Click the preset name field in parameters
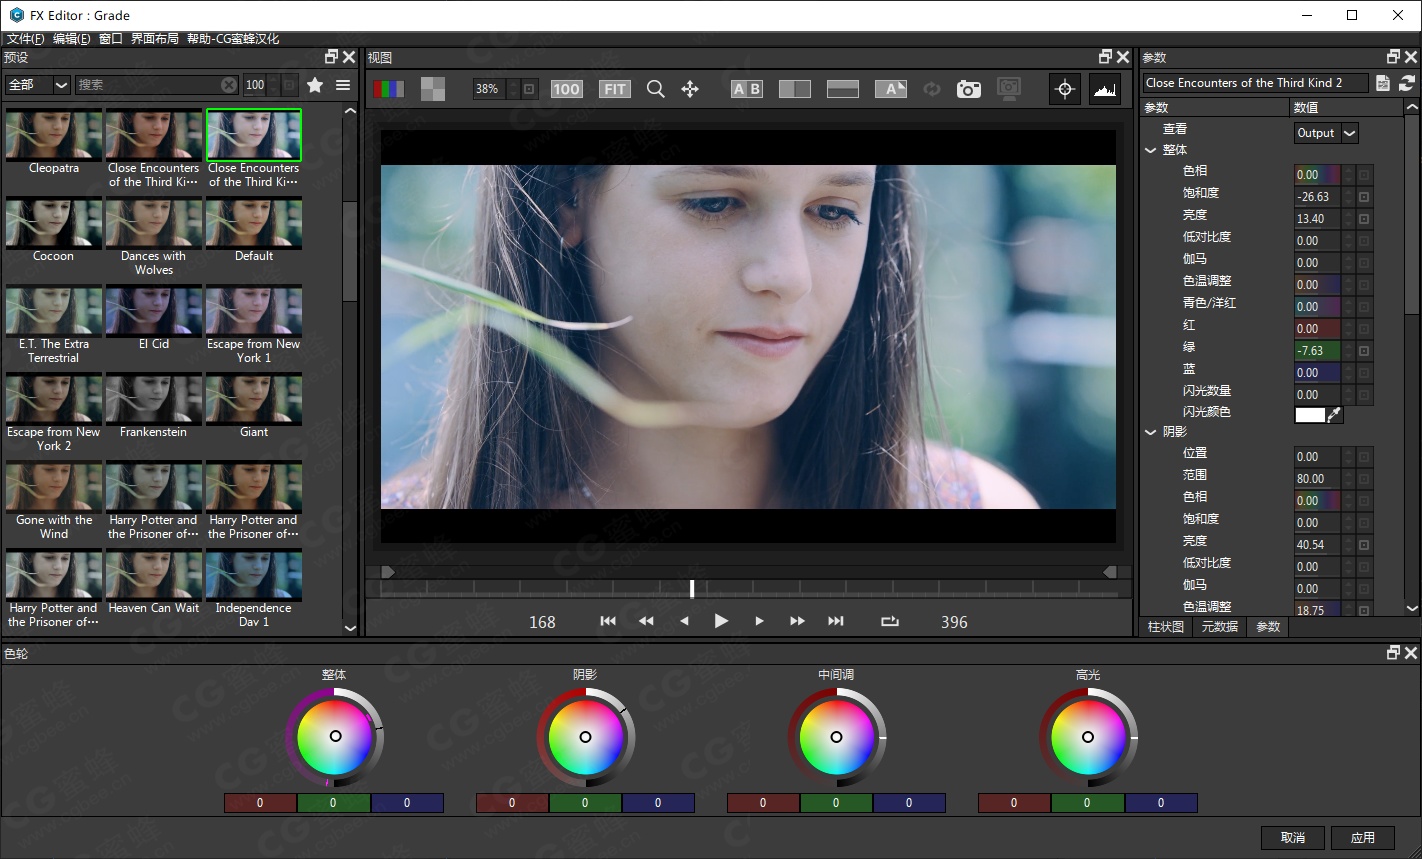The image size is (1422, 859). pyautogui.click(x=1257, y=83)
